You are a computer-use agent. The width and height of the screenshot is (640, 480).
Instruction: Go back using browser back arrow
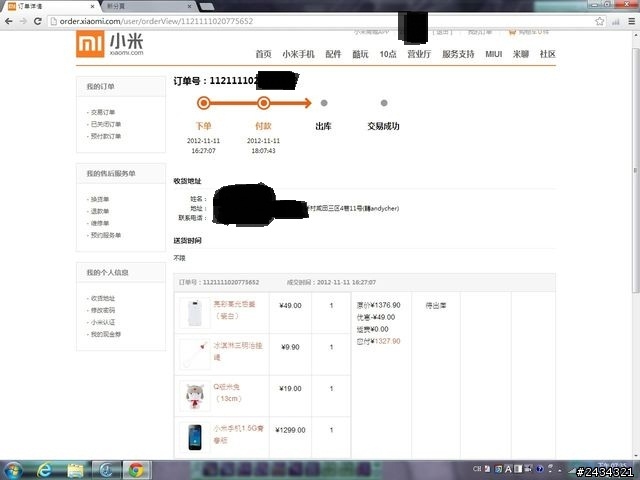(9, 21)
